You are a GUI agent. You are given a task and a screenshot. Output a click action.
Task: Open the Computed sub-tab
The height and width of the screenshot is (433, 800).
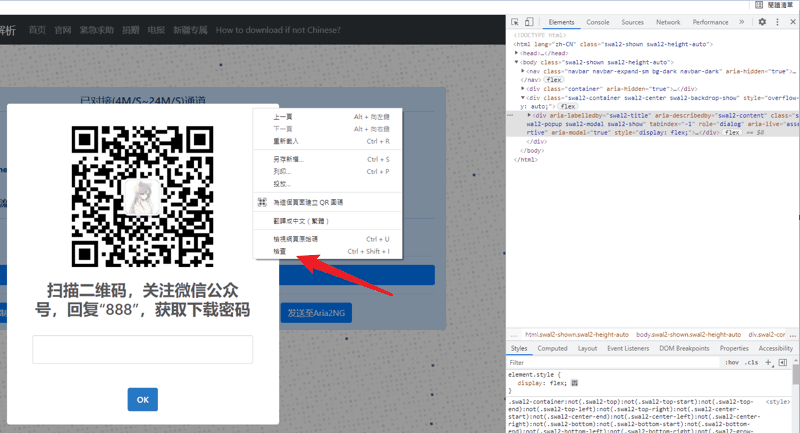tap(552, 348)
